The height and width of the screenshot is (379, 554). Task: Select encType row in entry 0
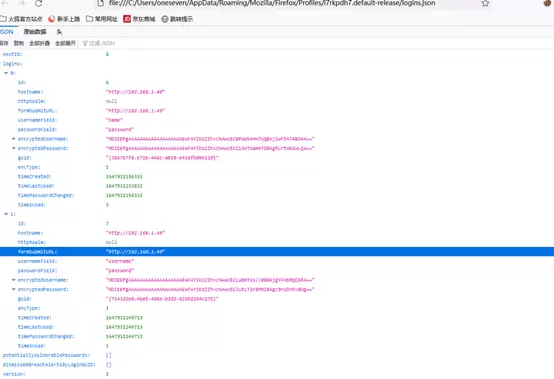[277, 167]
